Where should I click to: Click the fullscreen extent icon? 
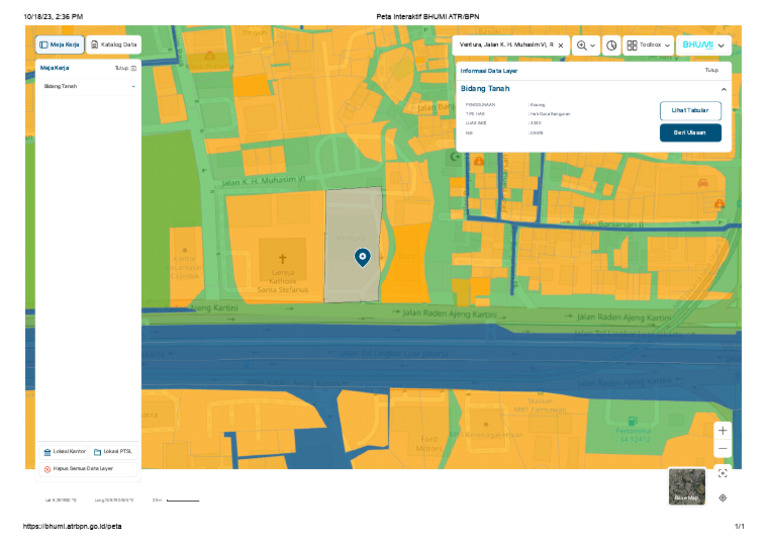722,473
